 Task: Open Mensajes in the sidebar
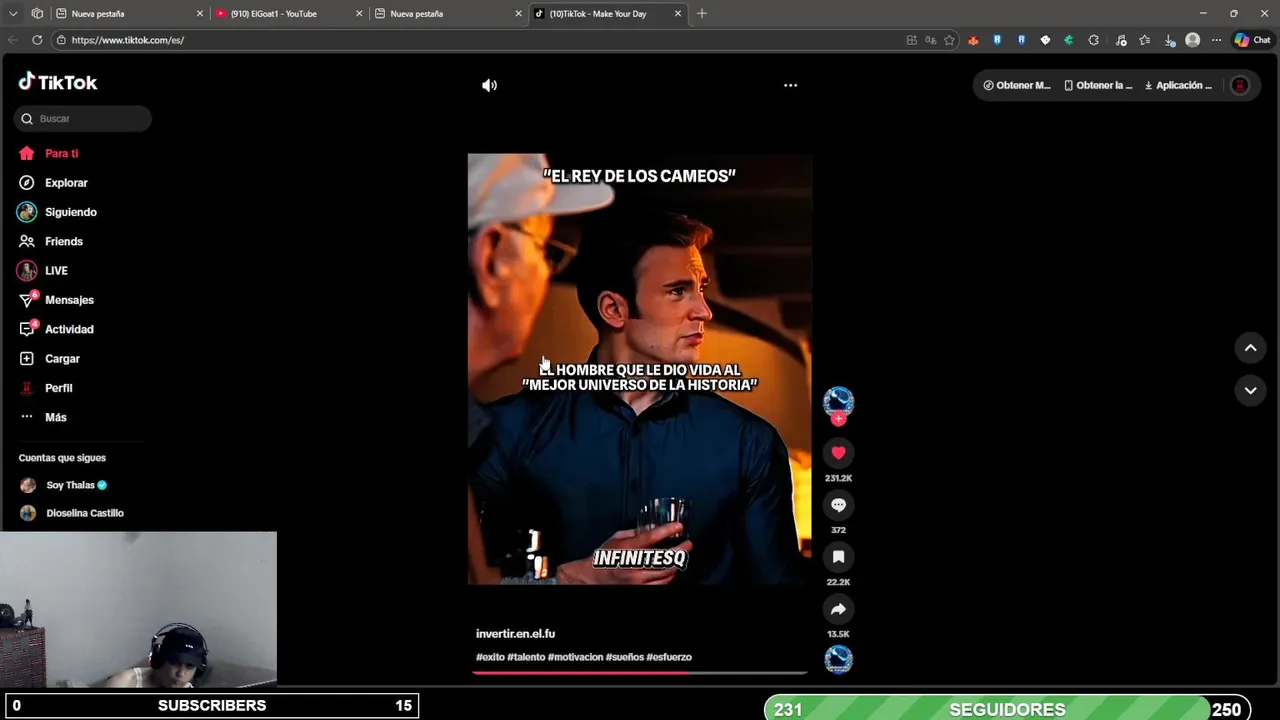pyautogui.click(x=69, y=300)
